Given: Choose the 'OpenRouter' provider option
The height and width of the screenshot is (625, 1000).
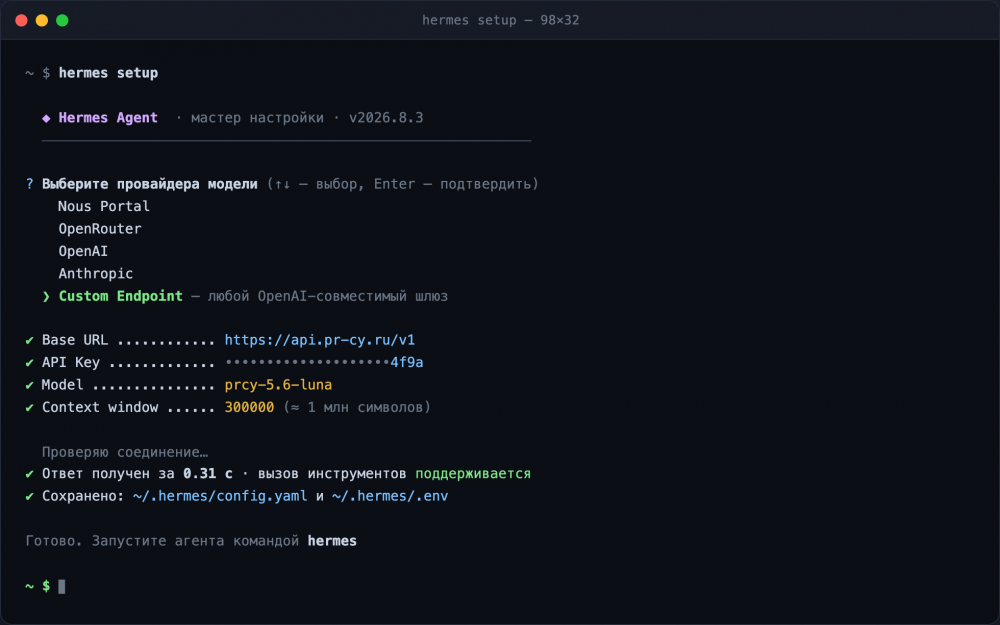Looking at the screenshot, I should click(x=100, y=229).
